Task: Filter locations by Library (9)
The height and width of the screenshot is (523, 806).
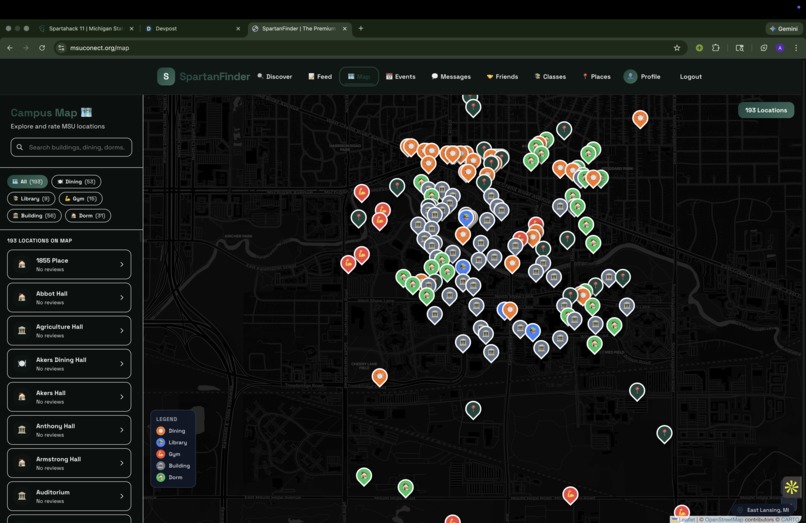Action: (31, 199)
